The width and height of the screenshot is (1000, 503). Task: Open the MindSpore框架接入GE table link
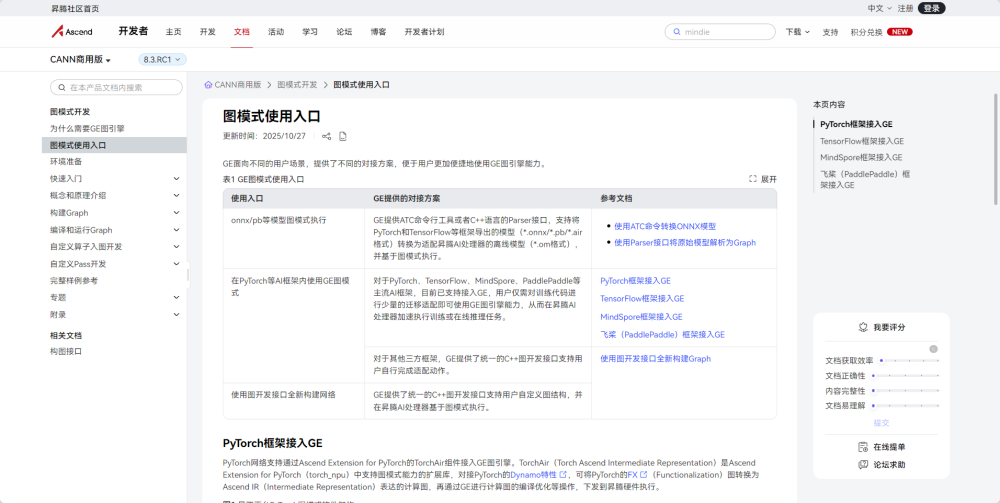tap(642, 317)
